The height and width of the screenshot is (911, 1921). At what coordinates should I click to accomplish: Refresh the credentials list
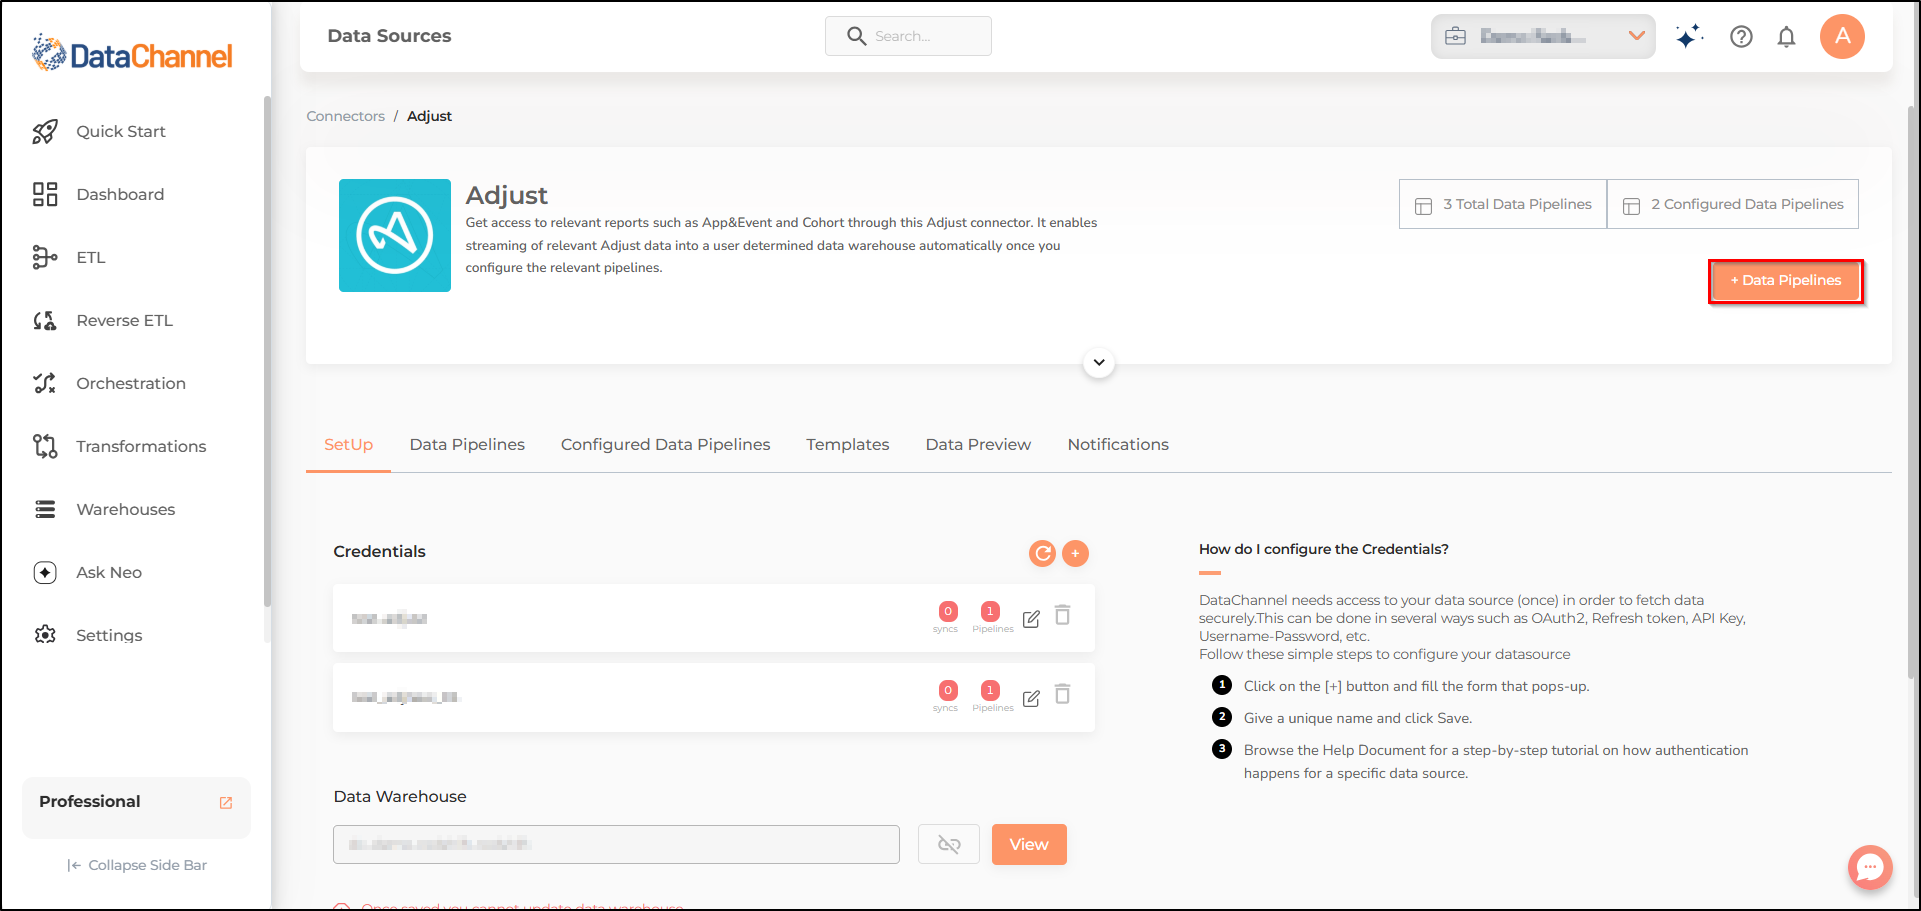tap(1042, 553)
